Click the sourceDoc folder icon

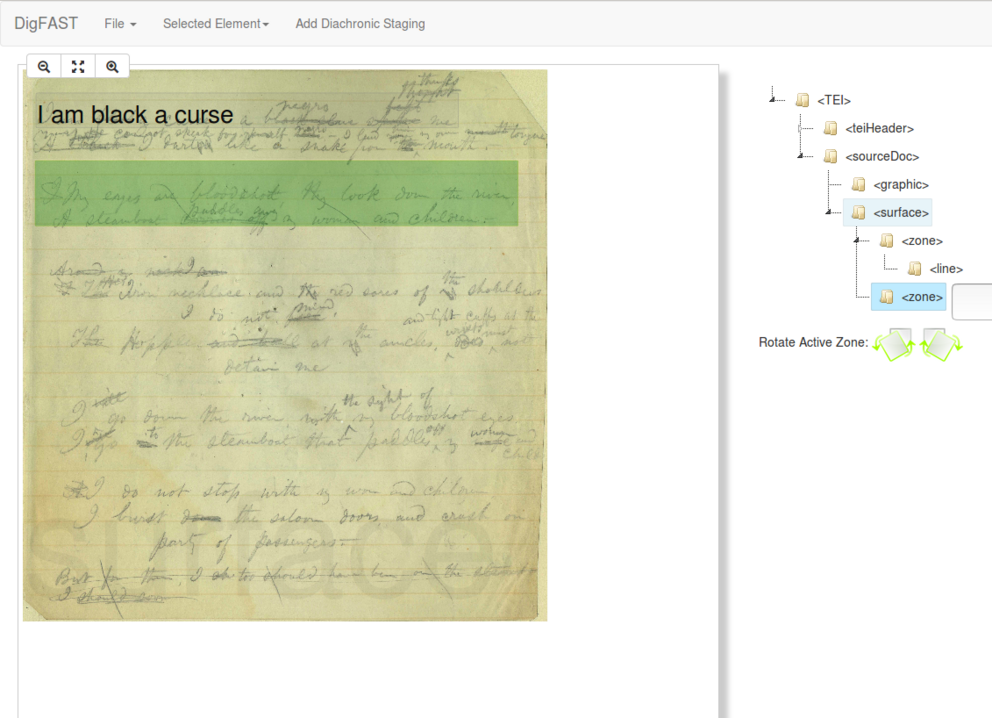831,156
